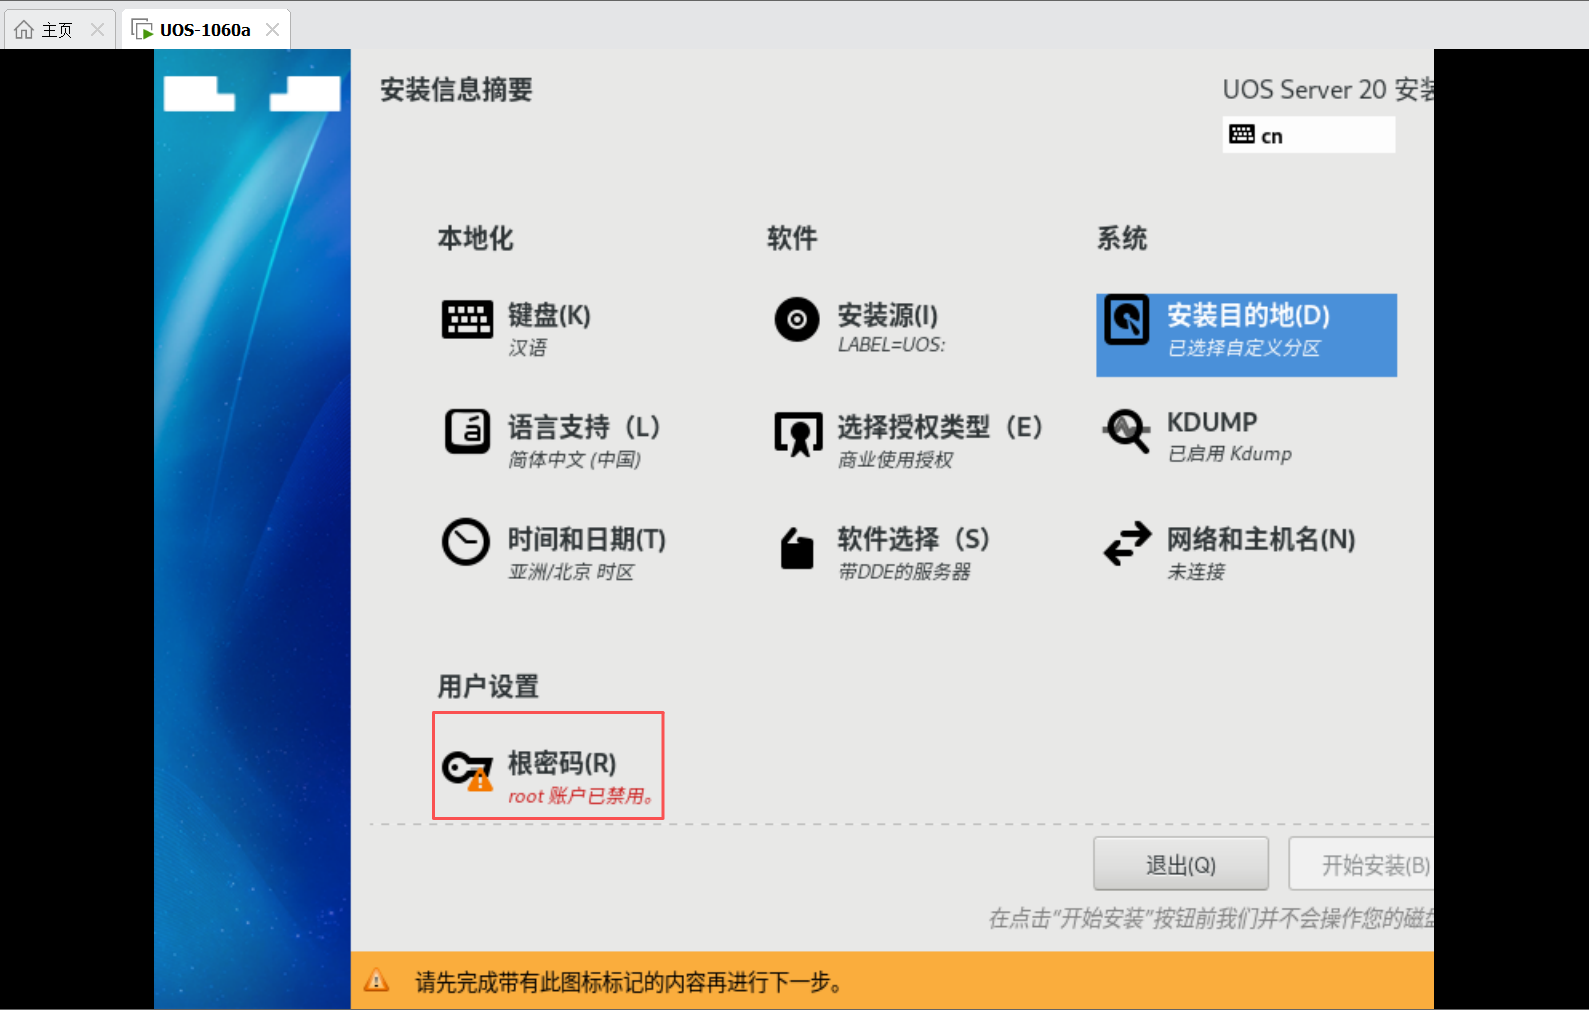Click the 用户设置 section heading

[x=488, y=686]
